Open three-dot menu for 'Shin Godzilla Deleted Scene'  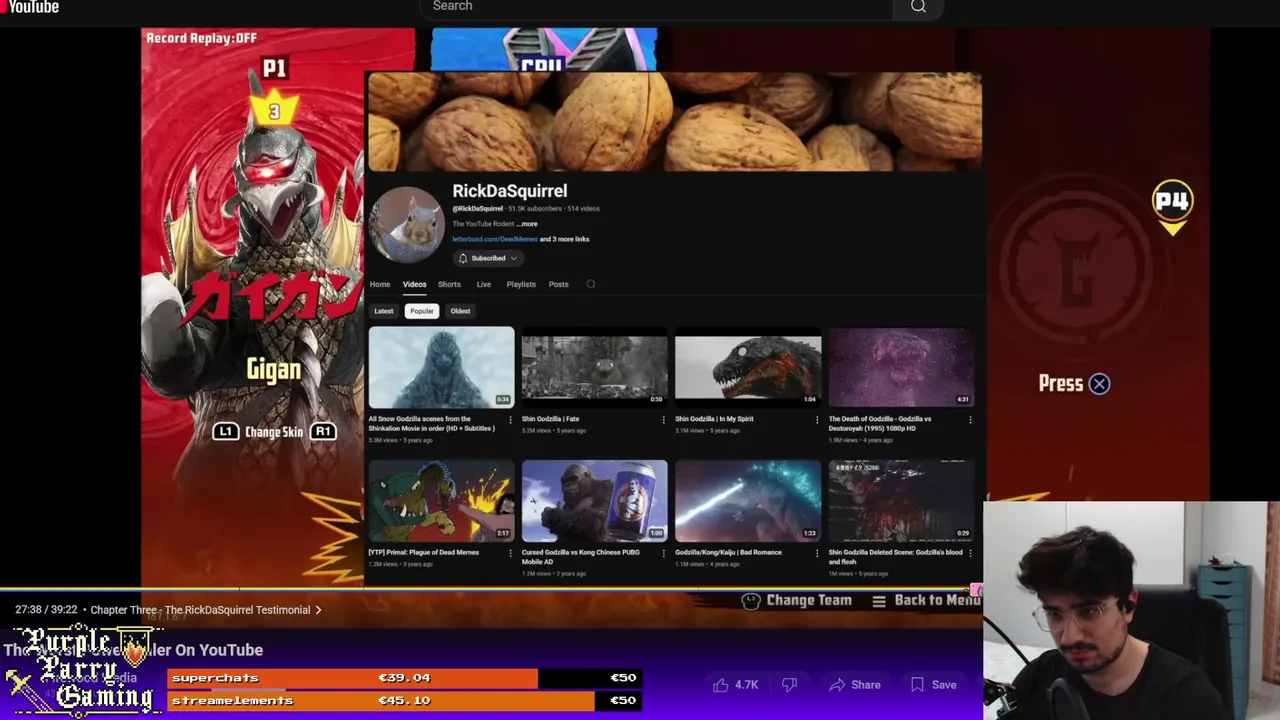coord(970,553)
